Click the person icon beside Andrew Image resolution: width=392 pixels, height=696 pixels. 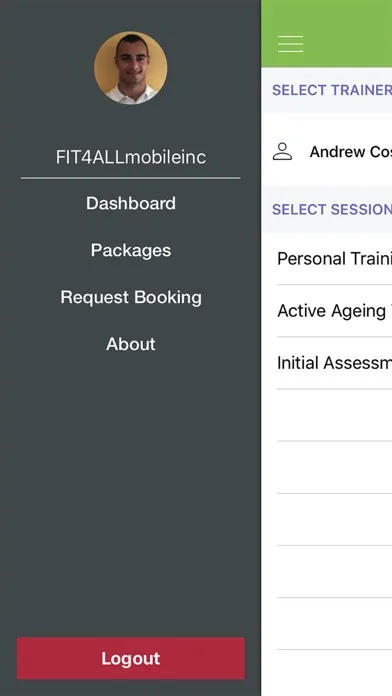point(282,151)
